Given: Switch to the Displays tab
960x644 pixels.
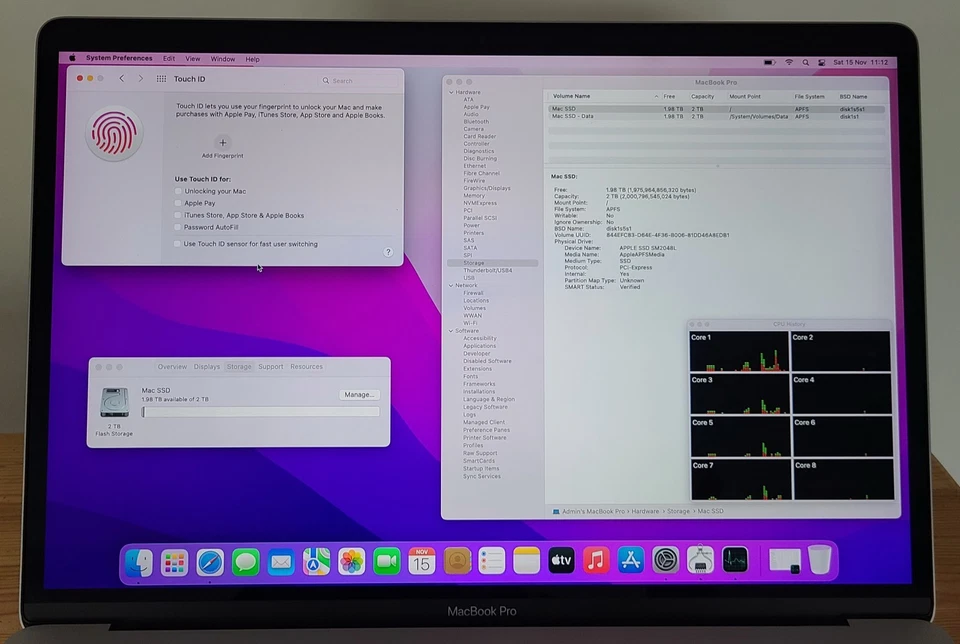Looking at the screenshot, I should 207,366.
